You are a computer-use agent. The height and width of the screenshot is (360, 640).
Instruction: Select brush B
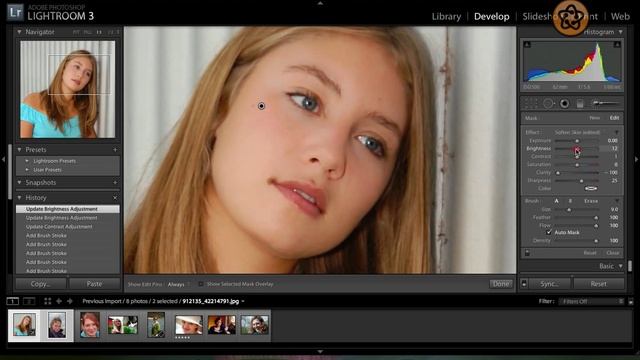[570, 201]
